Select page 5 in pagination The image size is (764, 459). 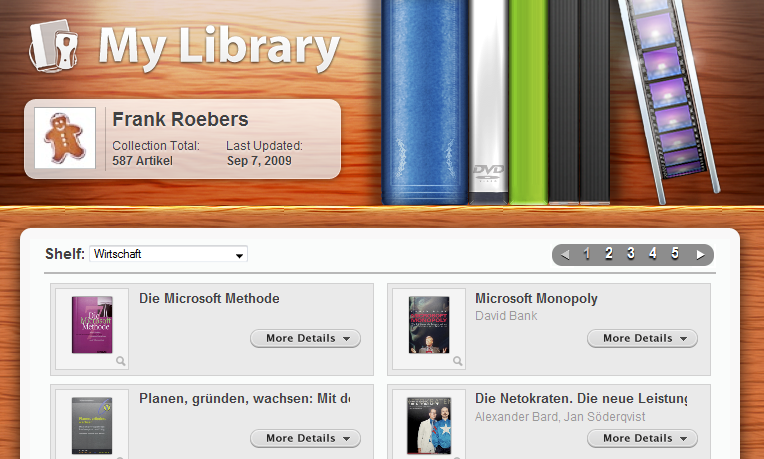point(675,253)
